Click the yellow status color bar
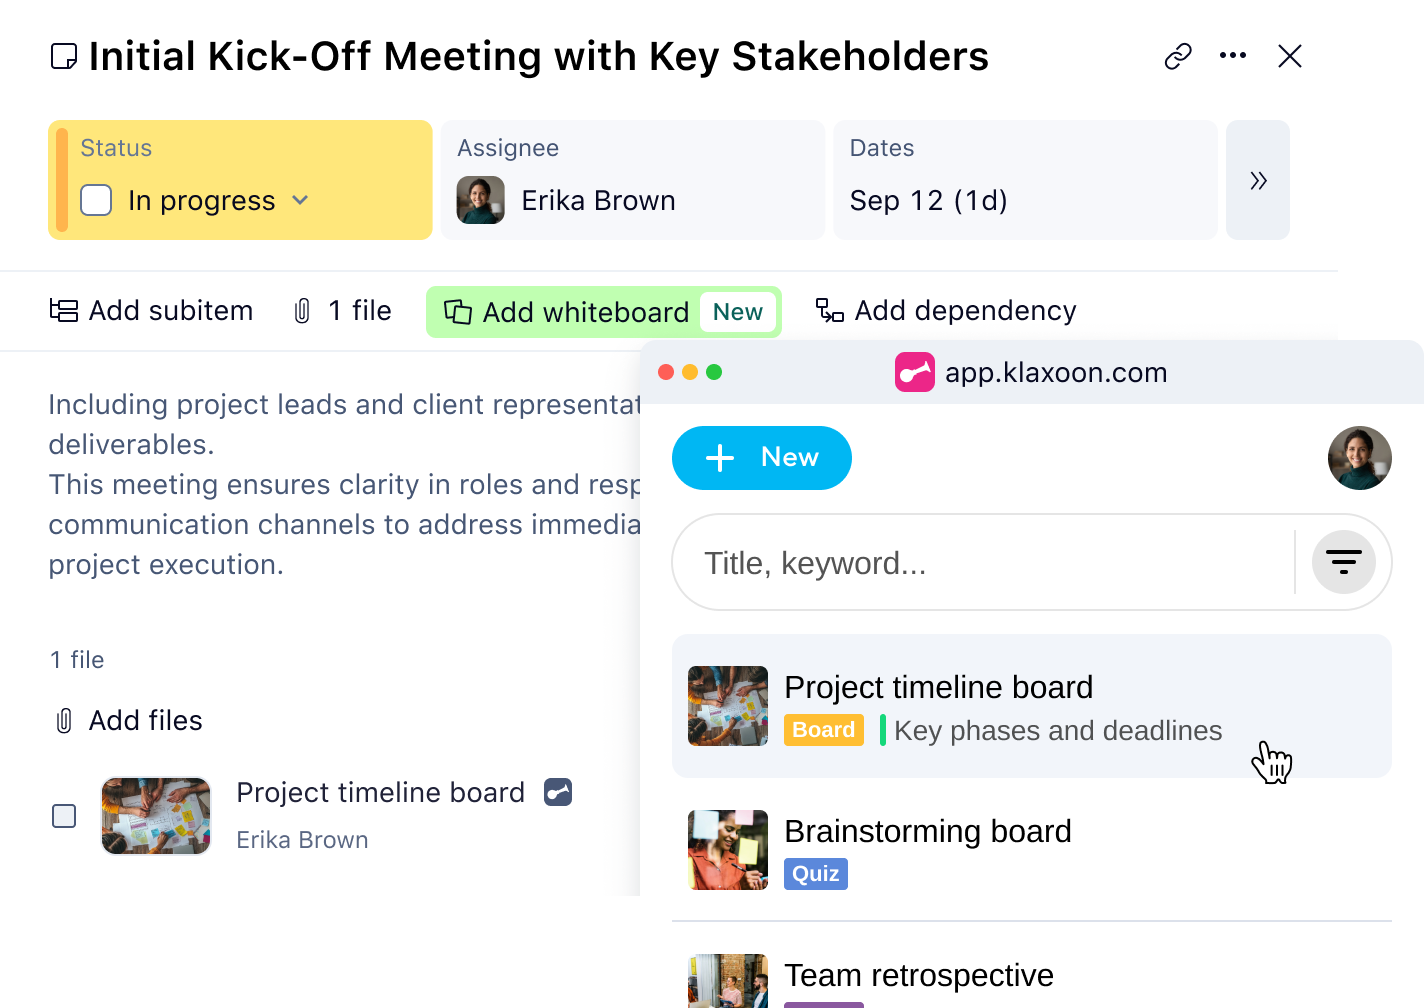1424x1008 pixels. [62, 180]
